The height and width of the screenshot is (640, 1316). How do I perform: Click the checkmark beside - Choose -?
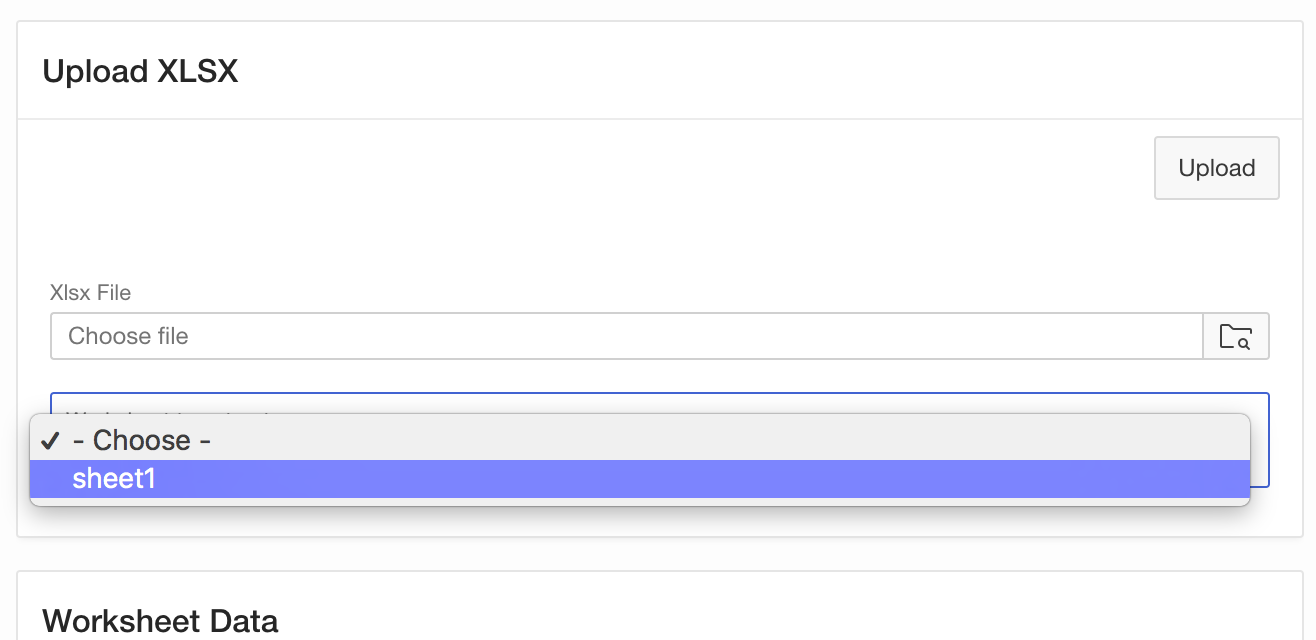[x=50, y=441]
